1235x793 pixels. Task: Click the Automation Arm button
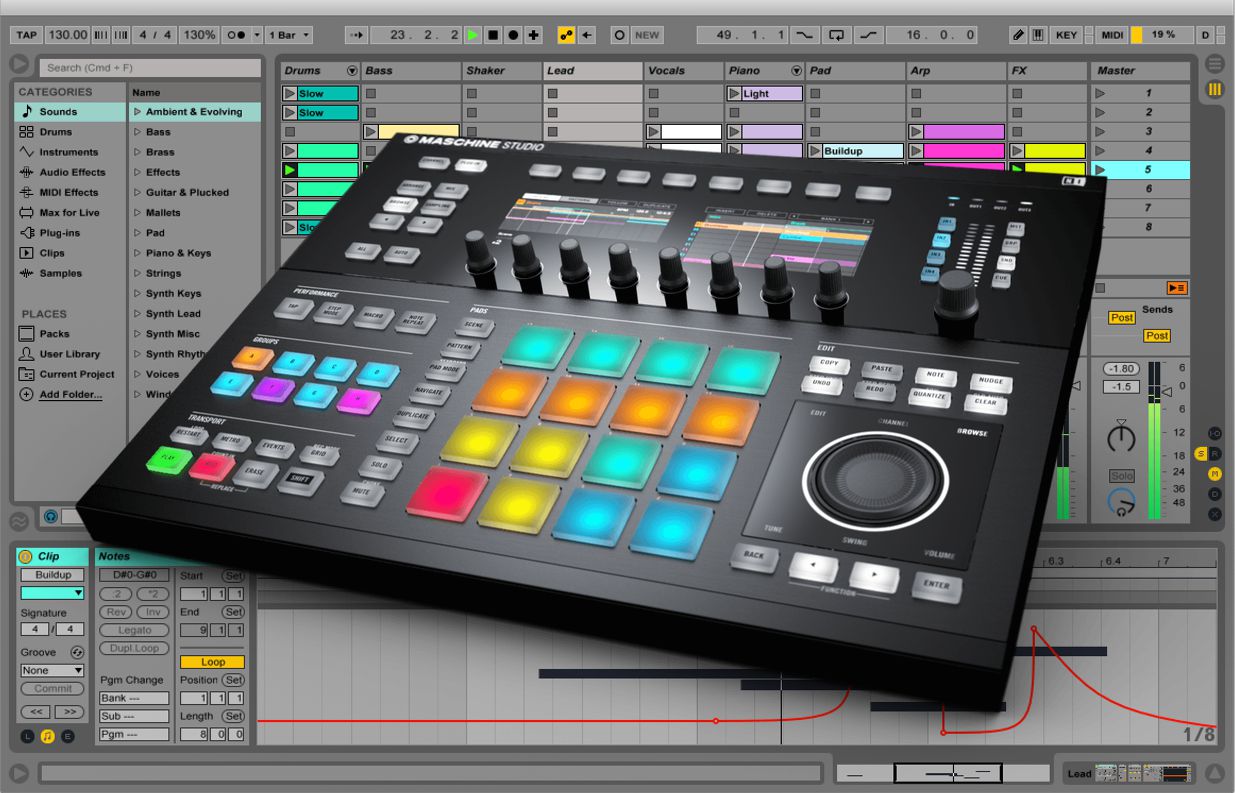[567, 35]
